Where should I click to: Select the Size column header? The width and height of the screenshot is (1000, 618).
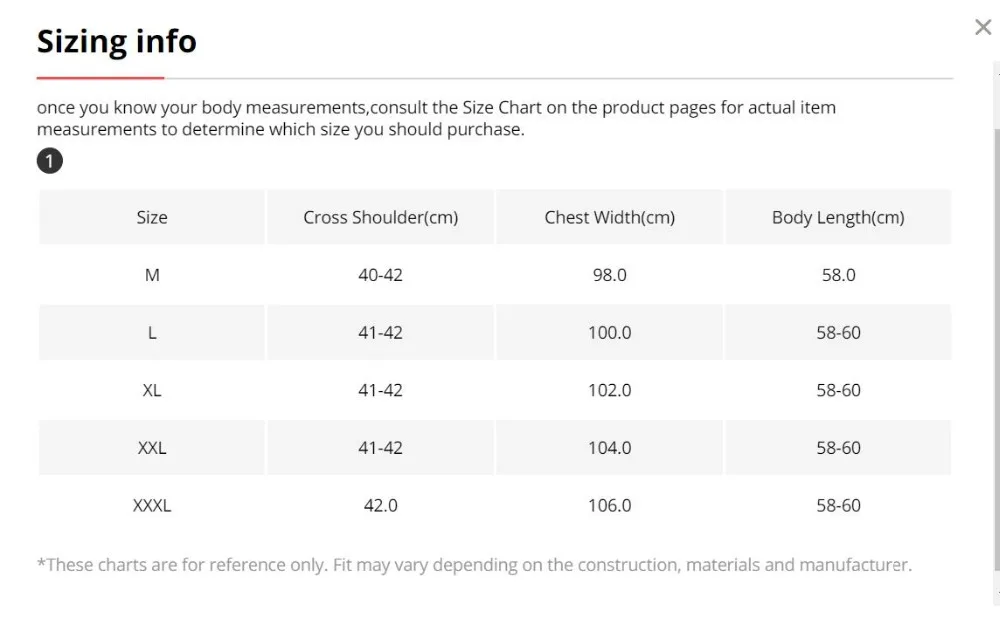tap(152, 217)
